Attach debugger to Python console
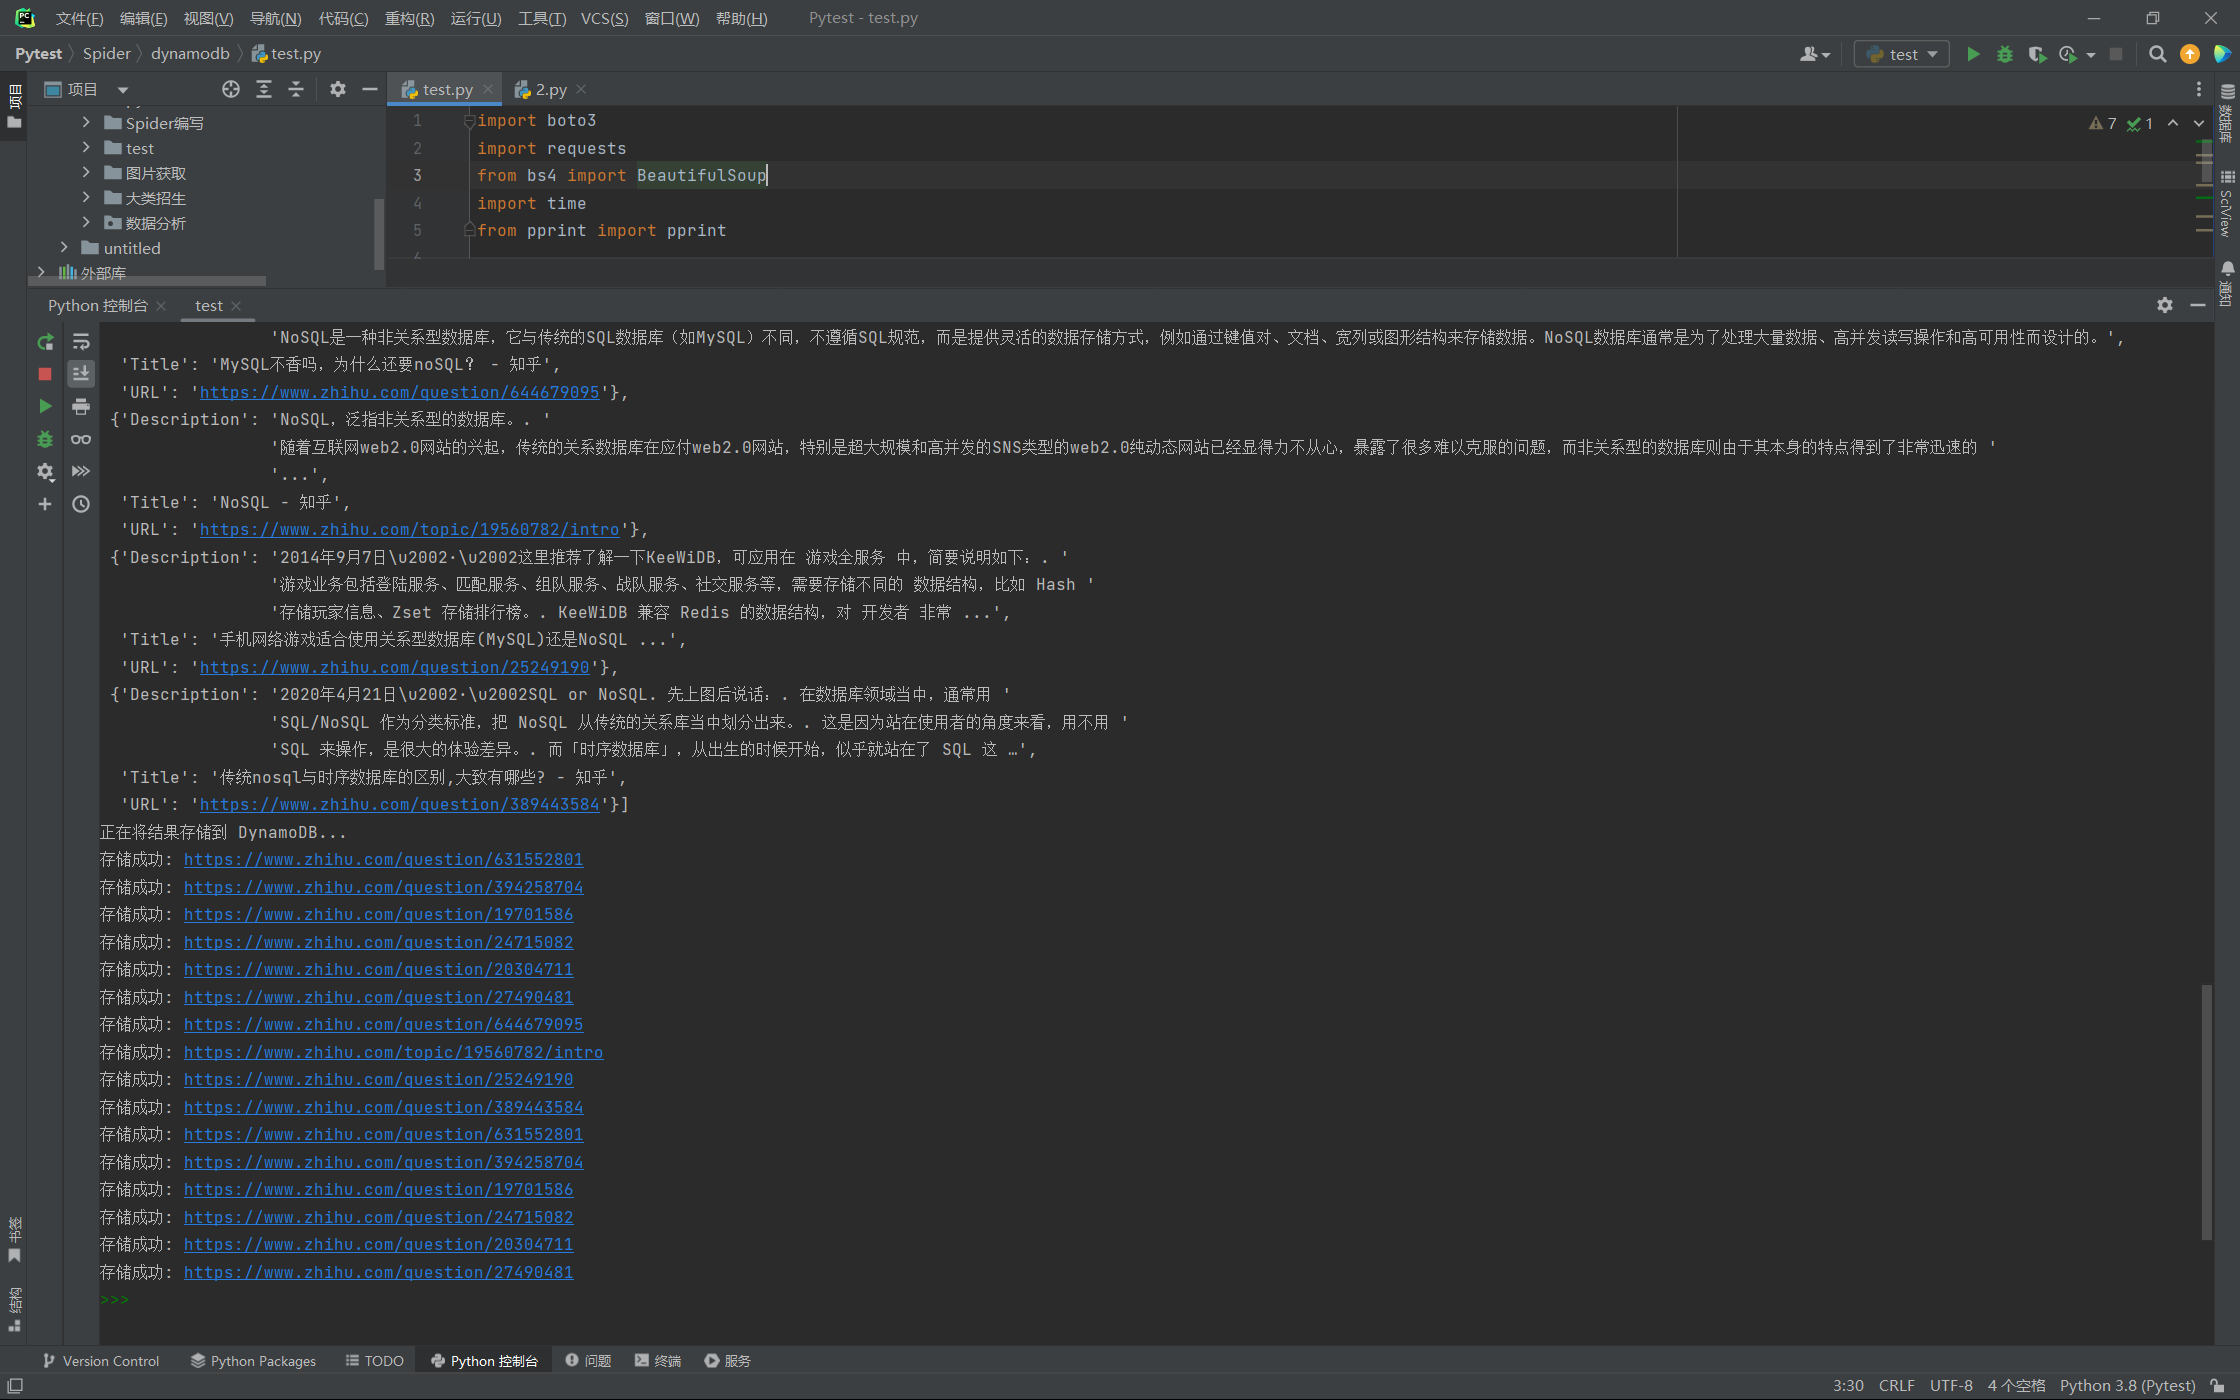The width and height of the screenshot is (2240, 1400). 45,439
